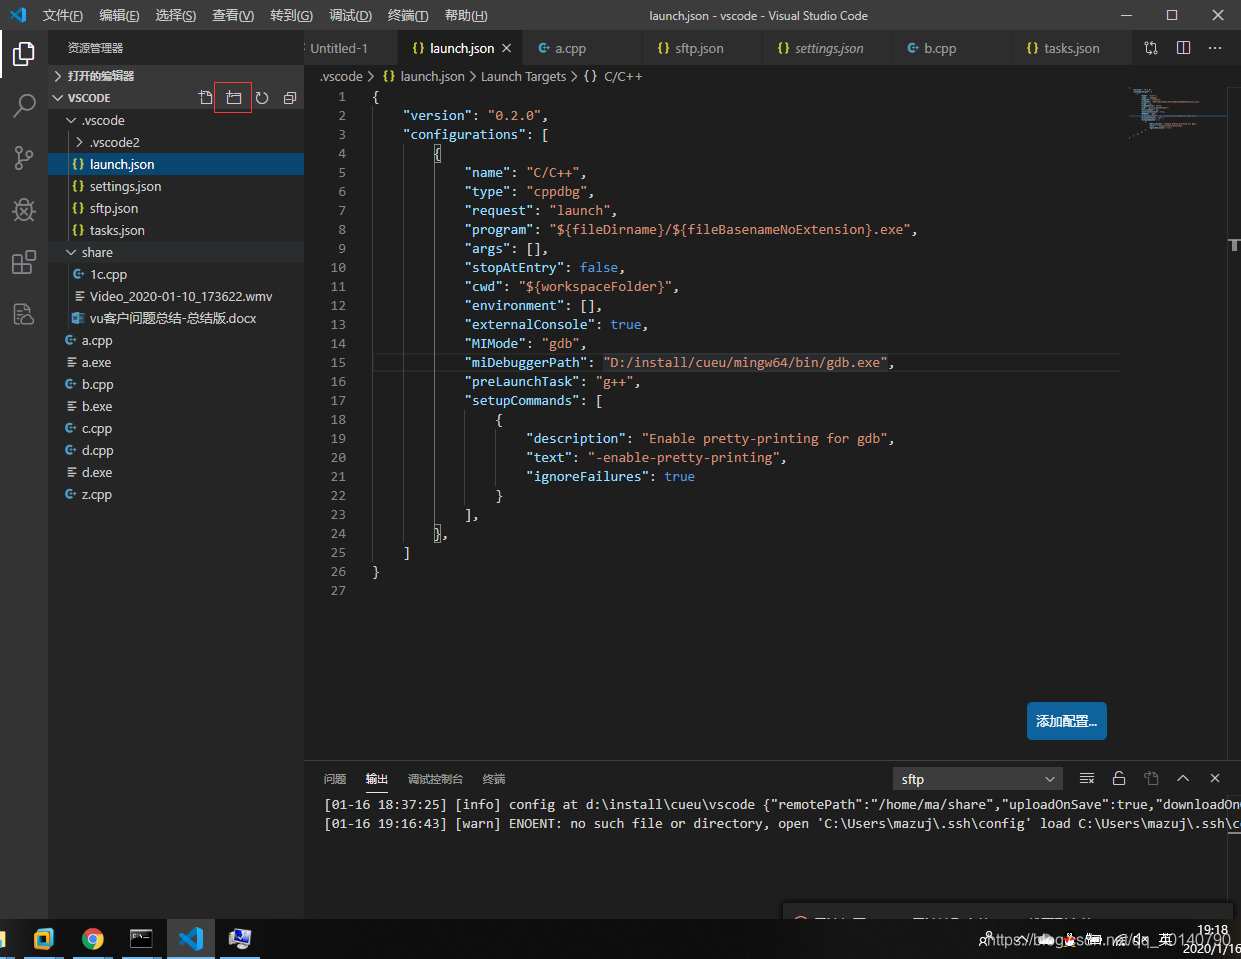Click New File icon in VSCODE header

pyautogui.click(x=205, y=97)
